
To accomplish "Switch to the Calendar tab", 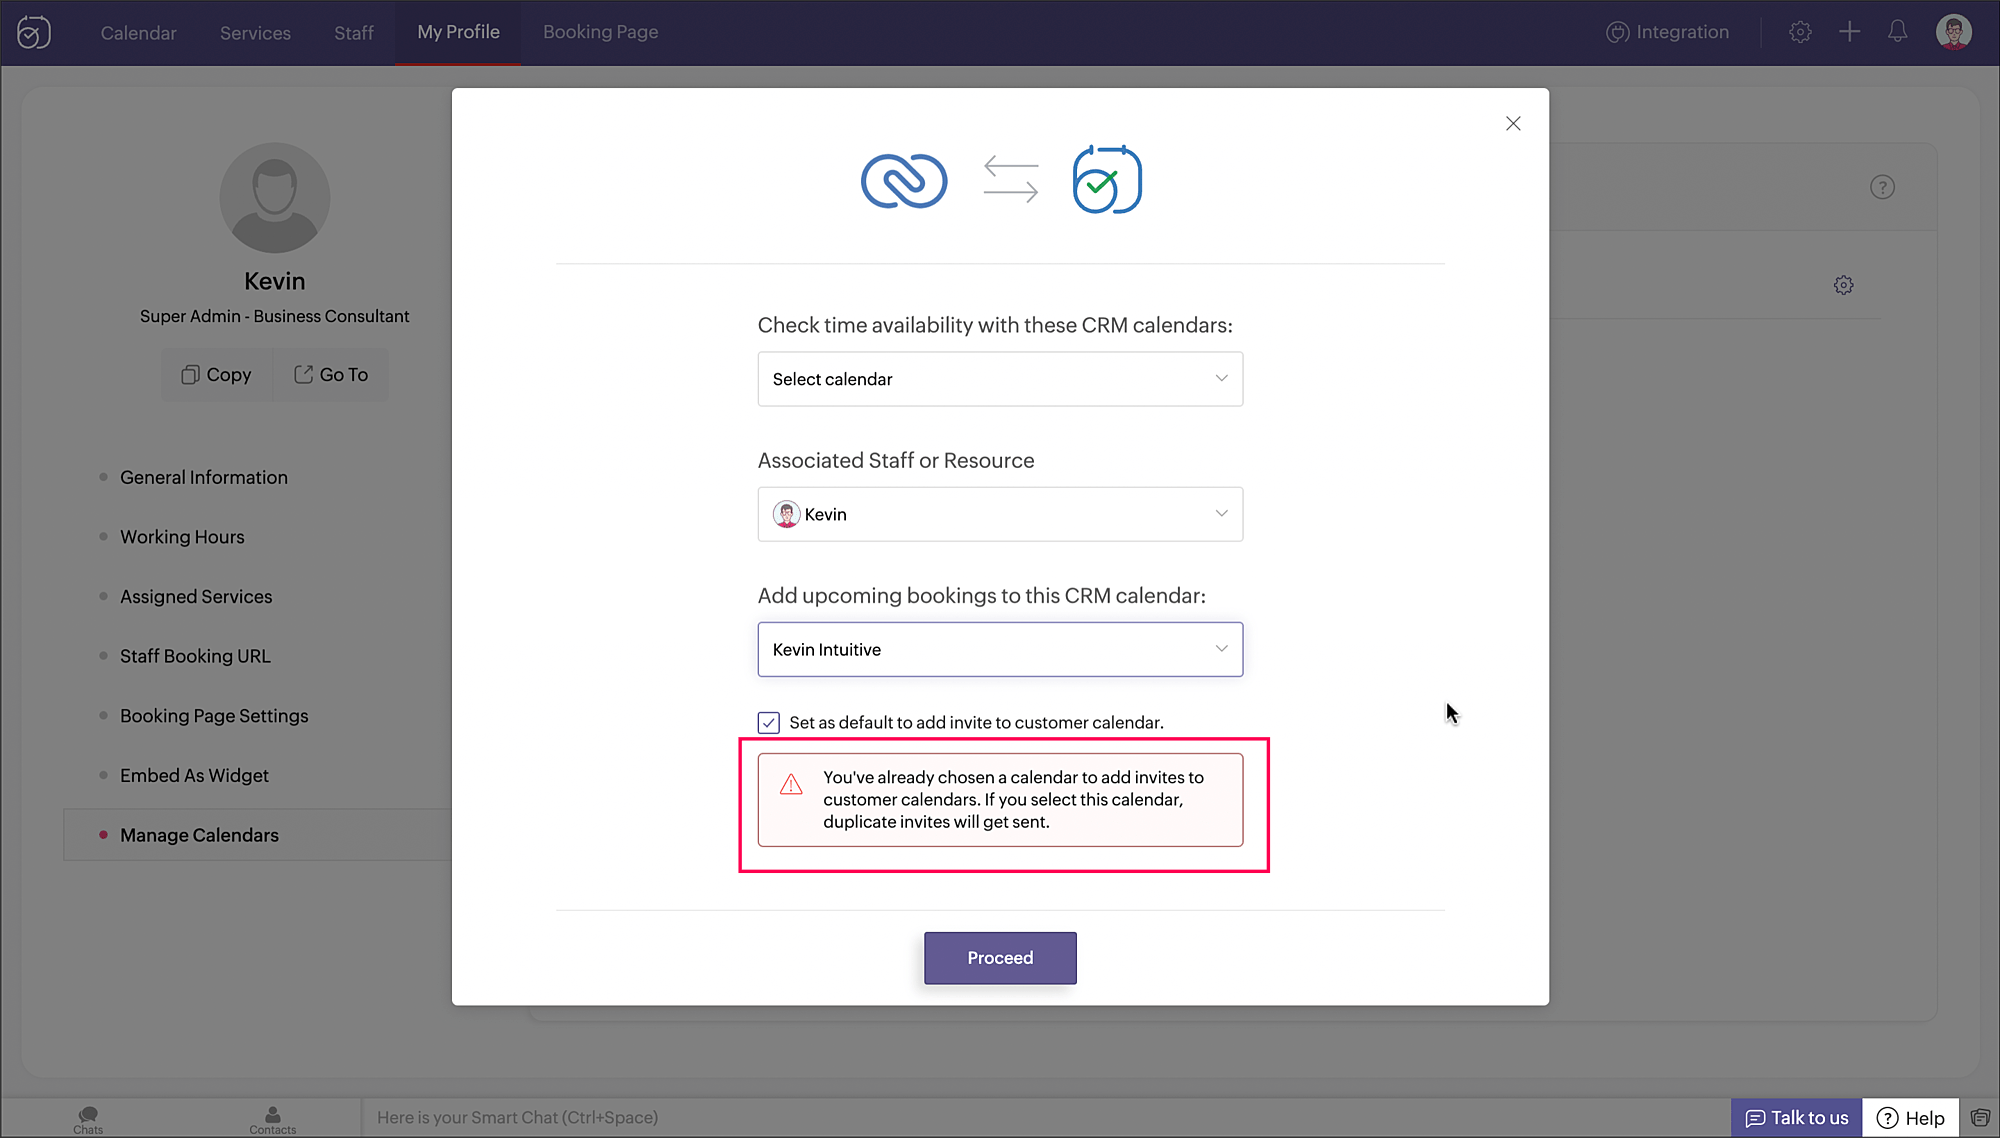I will coord(138,32).
